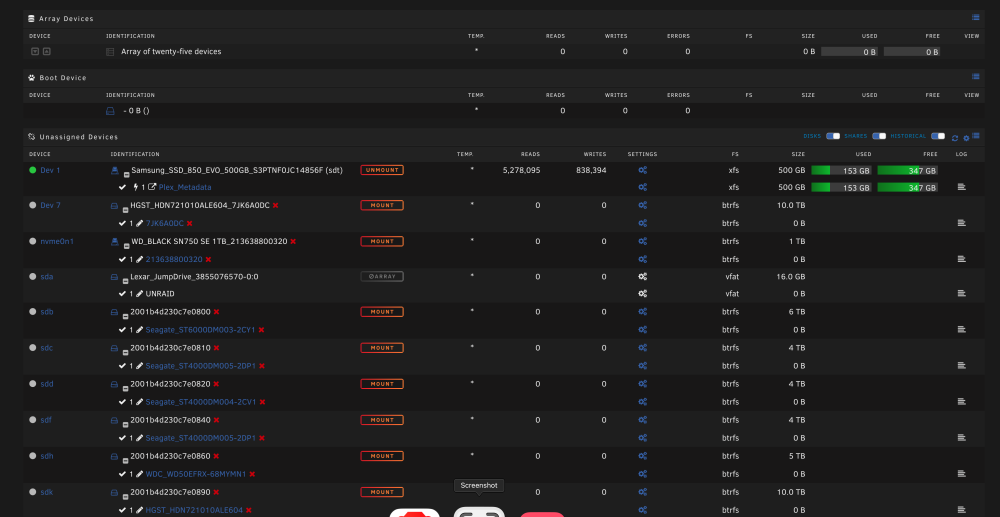Open settings gears for Seagate_ST6000DM003-2CY1 partition
The width and height of the screenshot is (1000, 517).
click(643, 330)
